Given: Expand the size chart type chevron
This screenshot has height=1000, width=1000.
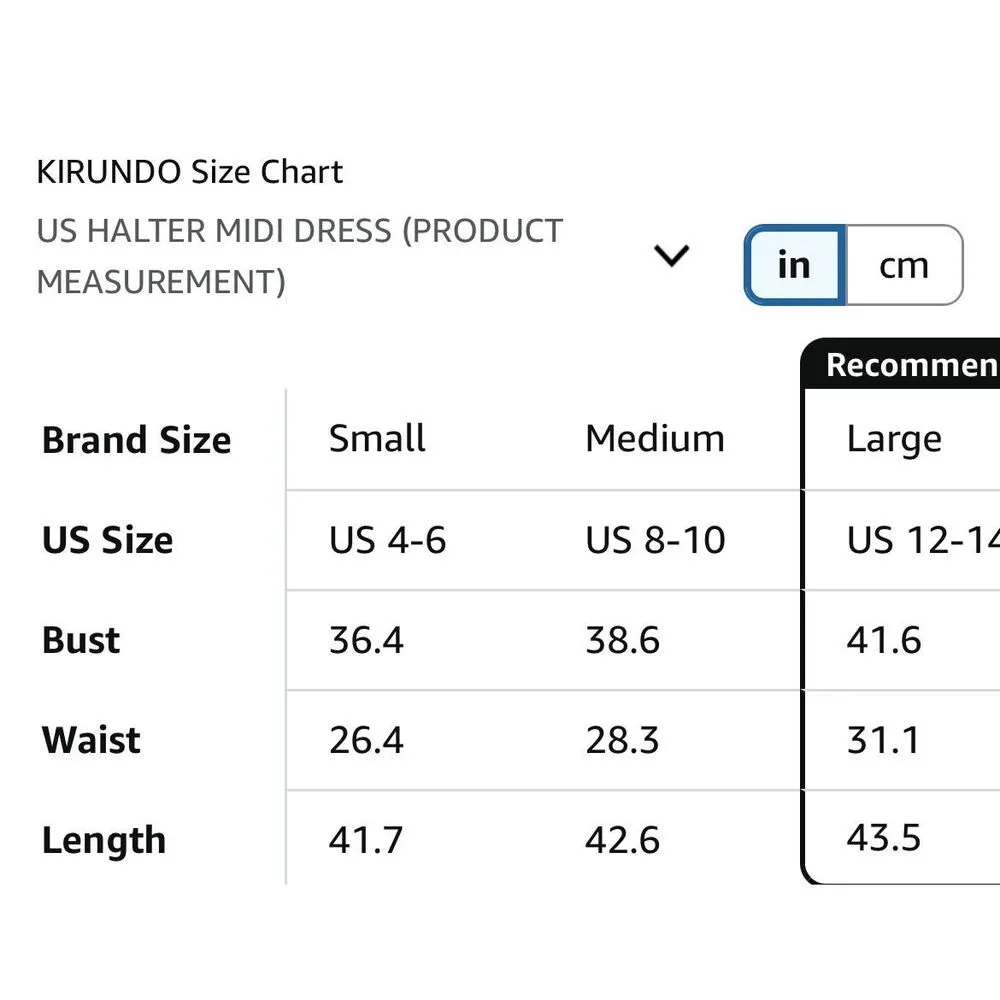Looking at the screenshot, I should tap(671, 257).
